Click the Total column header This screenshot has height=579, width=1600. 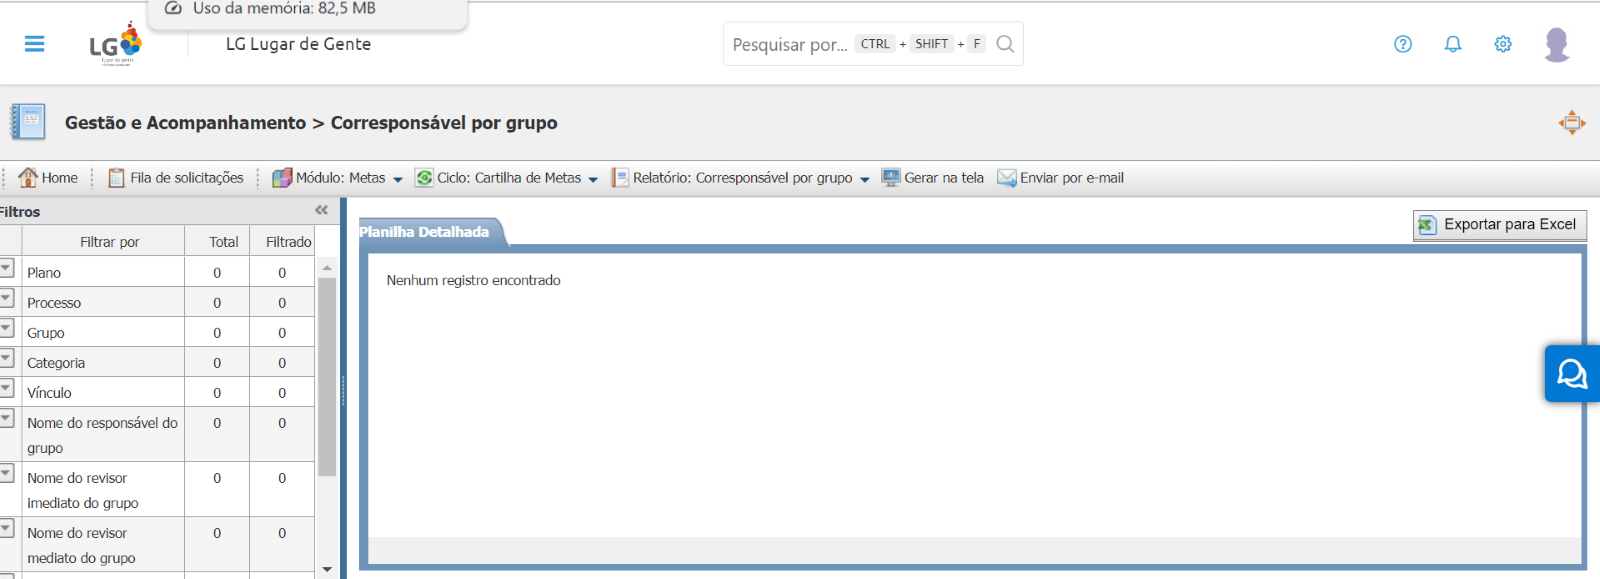point(224,242)
